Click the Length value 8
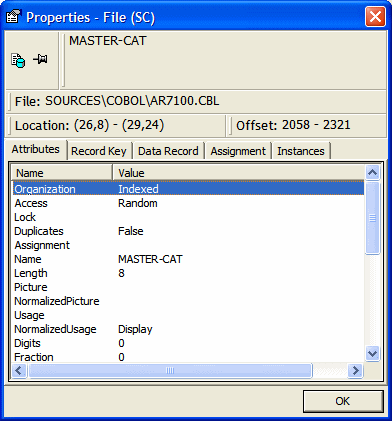The width and height of the screenshot is (392, 421). click(x=121, y=273)
